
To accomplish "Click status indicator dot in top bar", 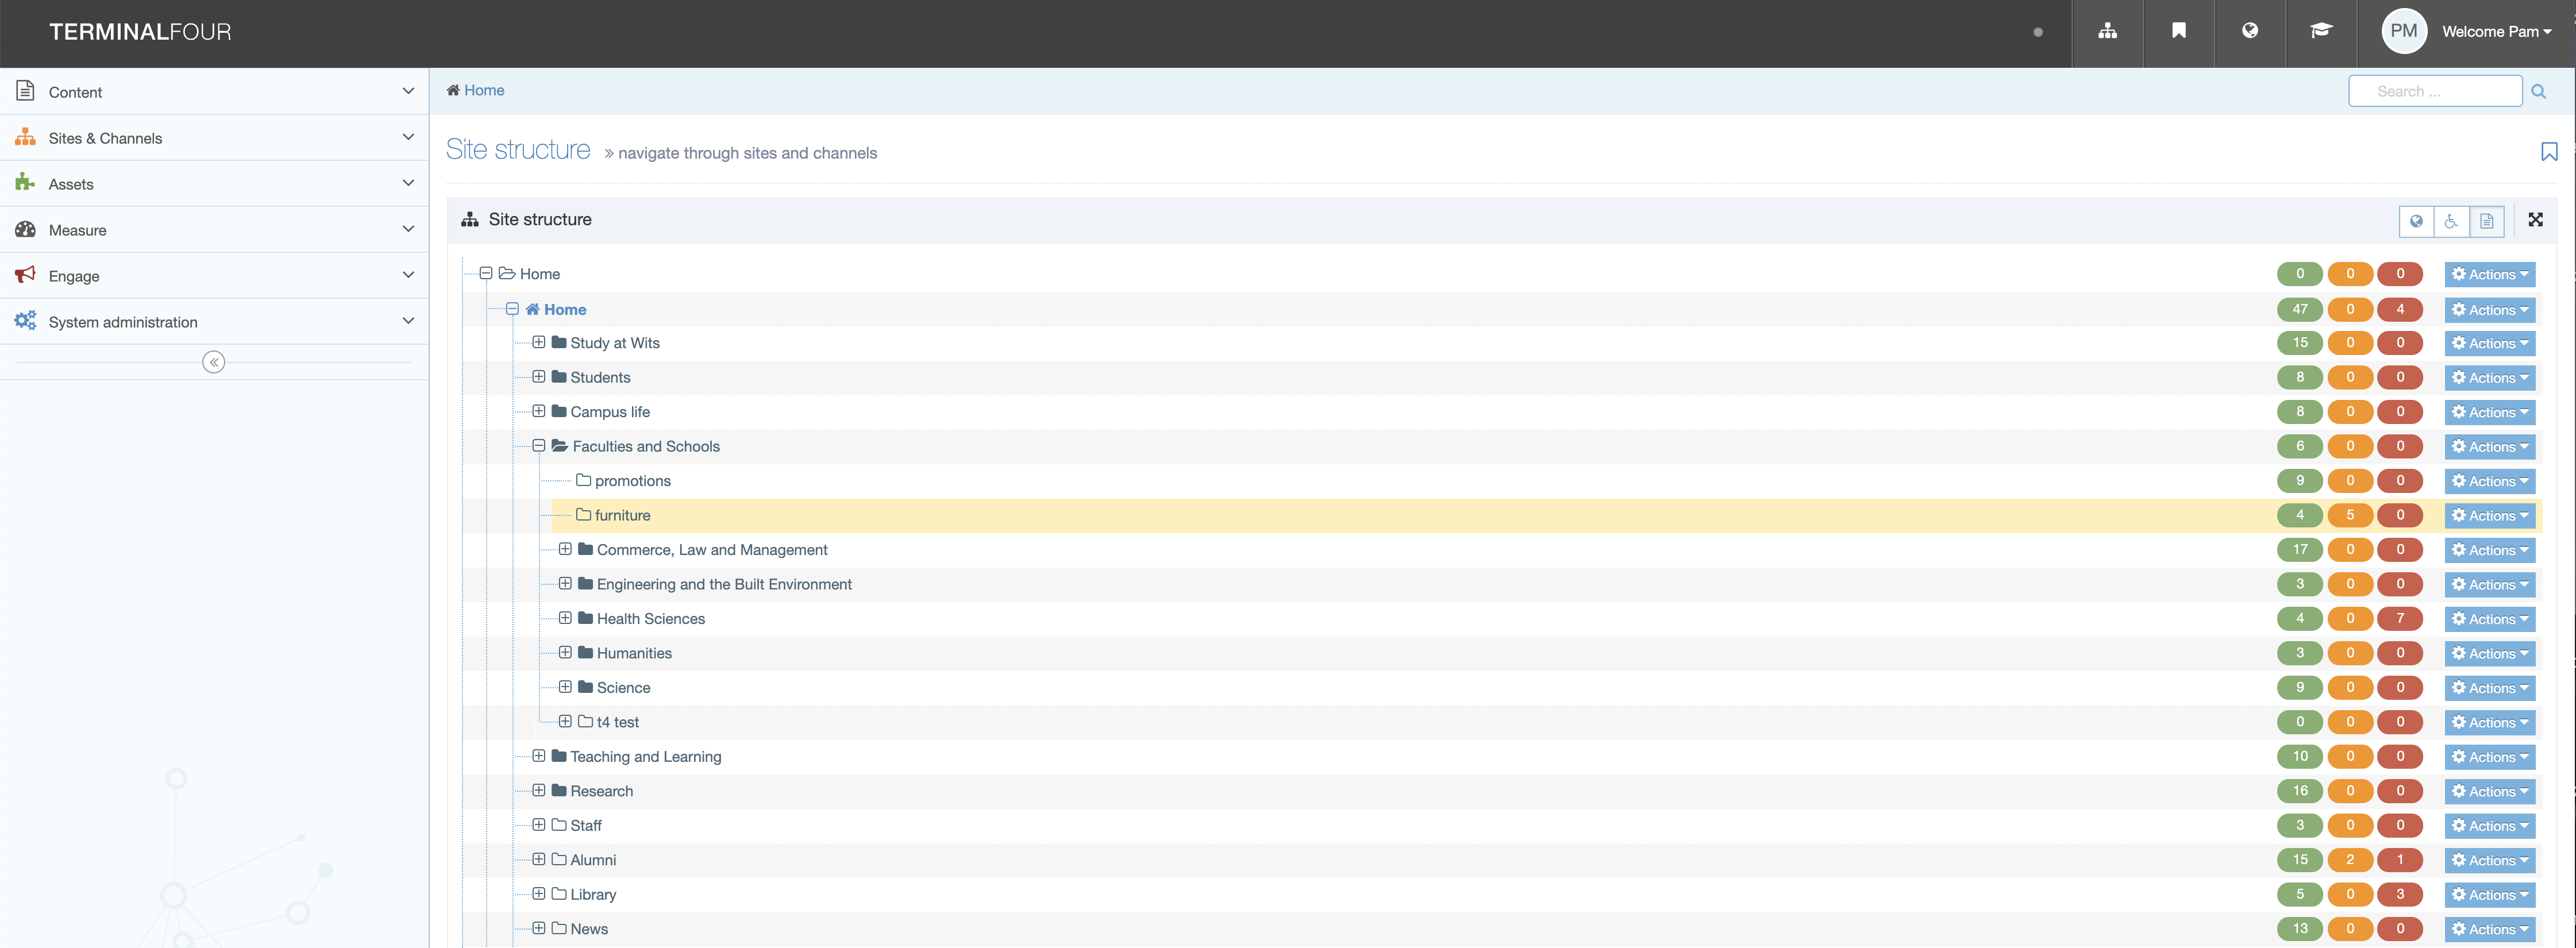I will point(2038,32).
